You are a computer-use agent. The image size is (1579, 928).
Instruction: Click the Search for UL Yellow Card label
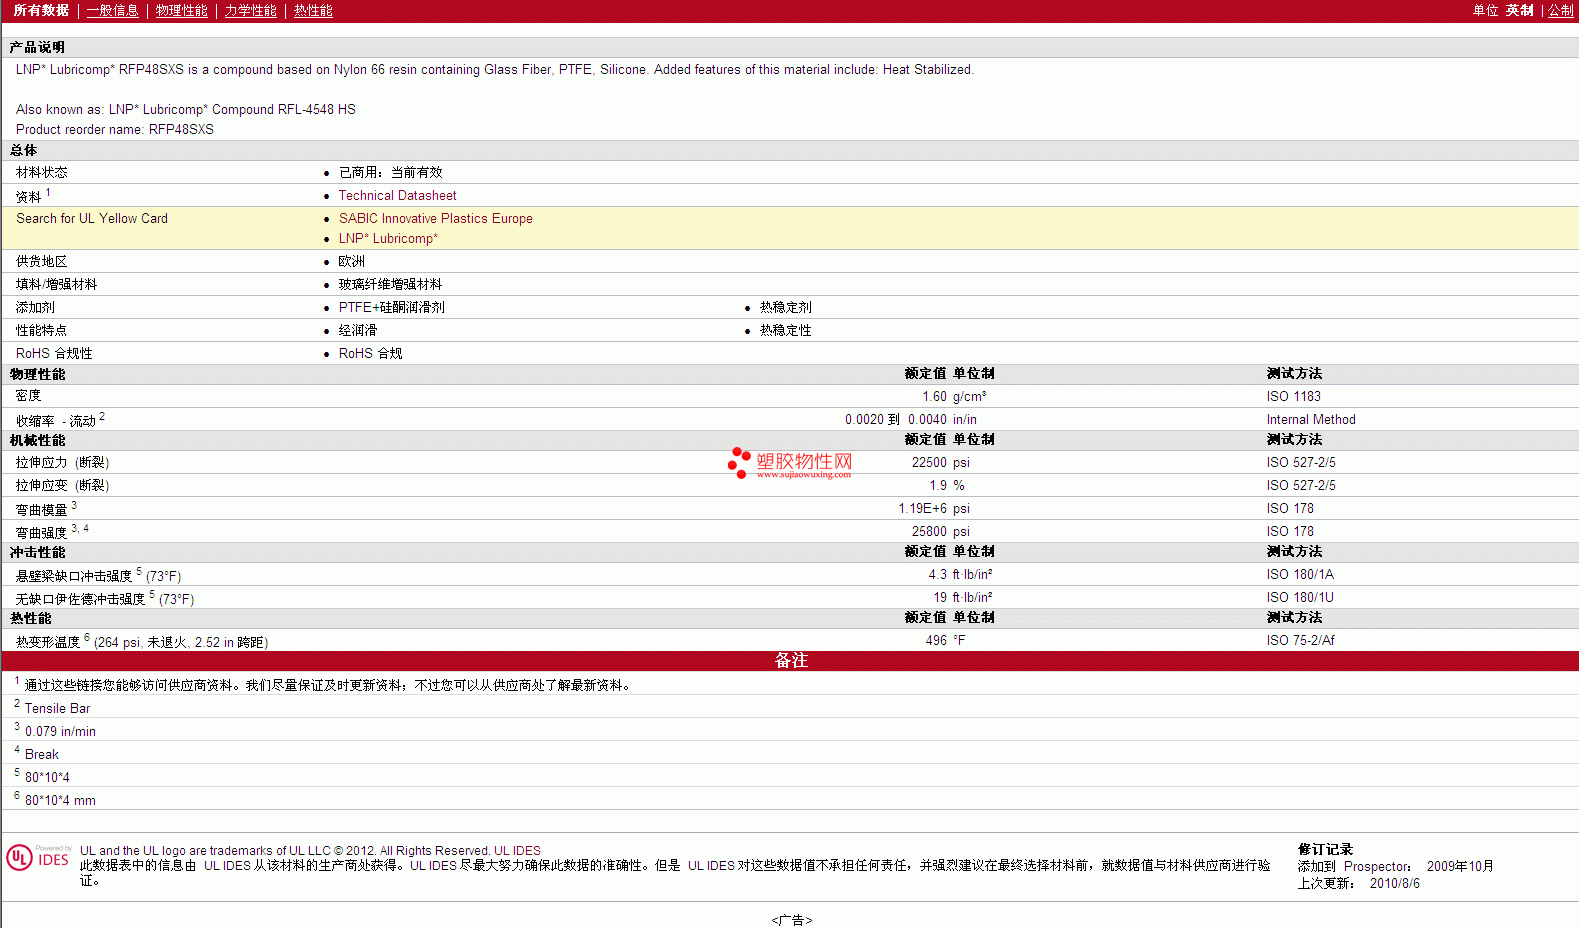pos(92,219)
